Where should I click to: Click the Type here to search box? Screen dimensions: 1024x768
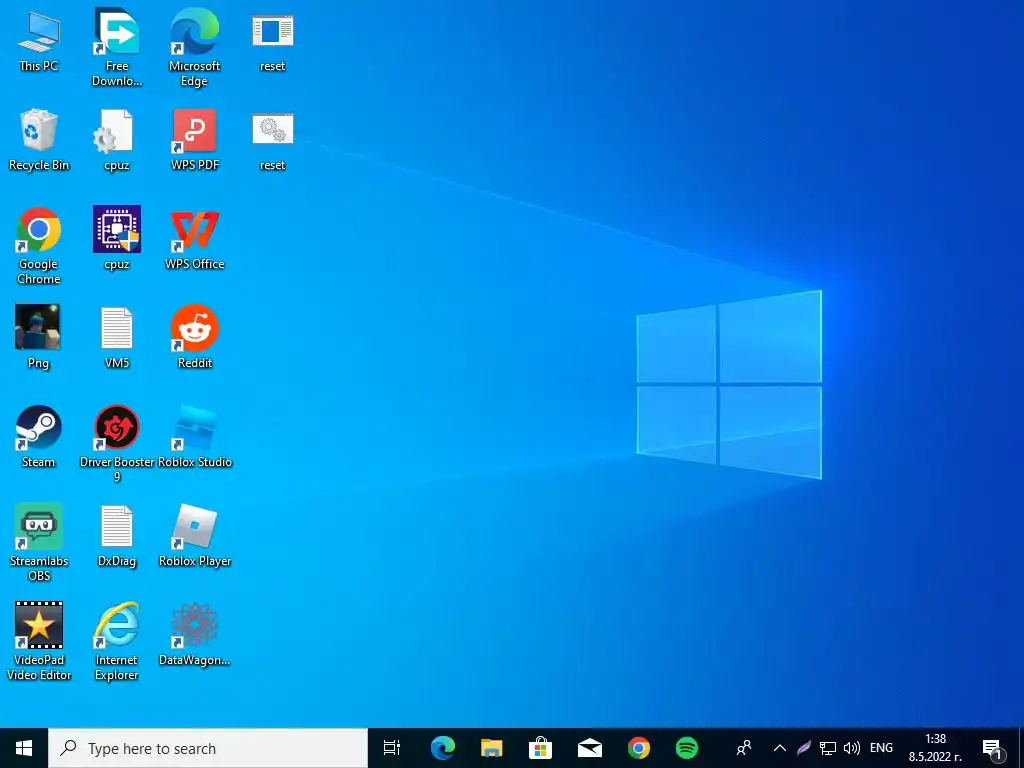click(x=208, y=748)
